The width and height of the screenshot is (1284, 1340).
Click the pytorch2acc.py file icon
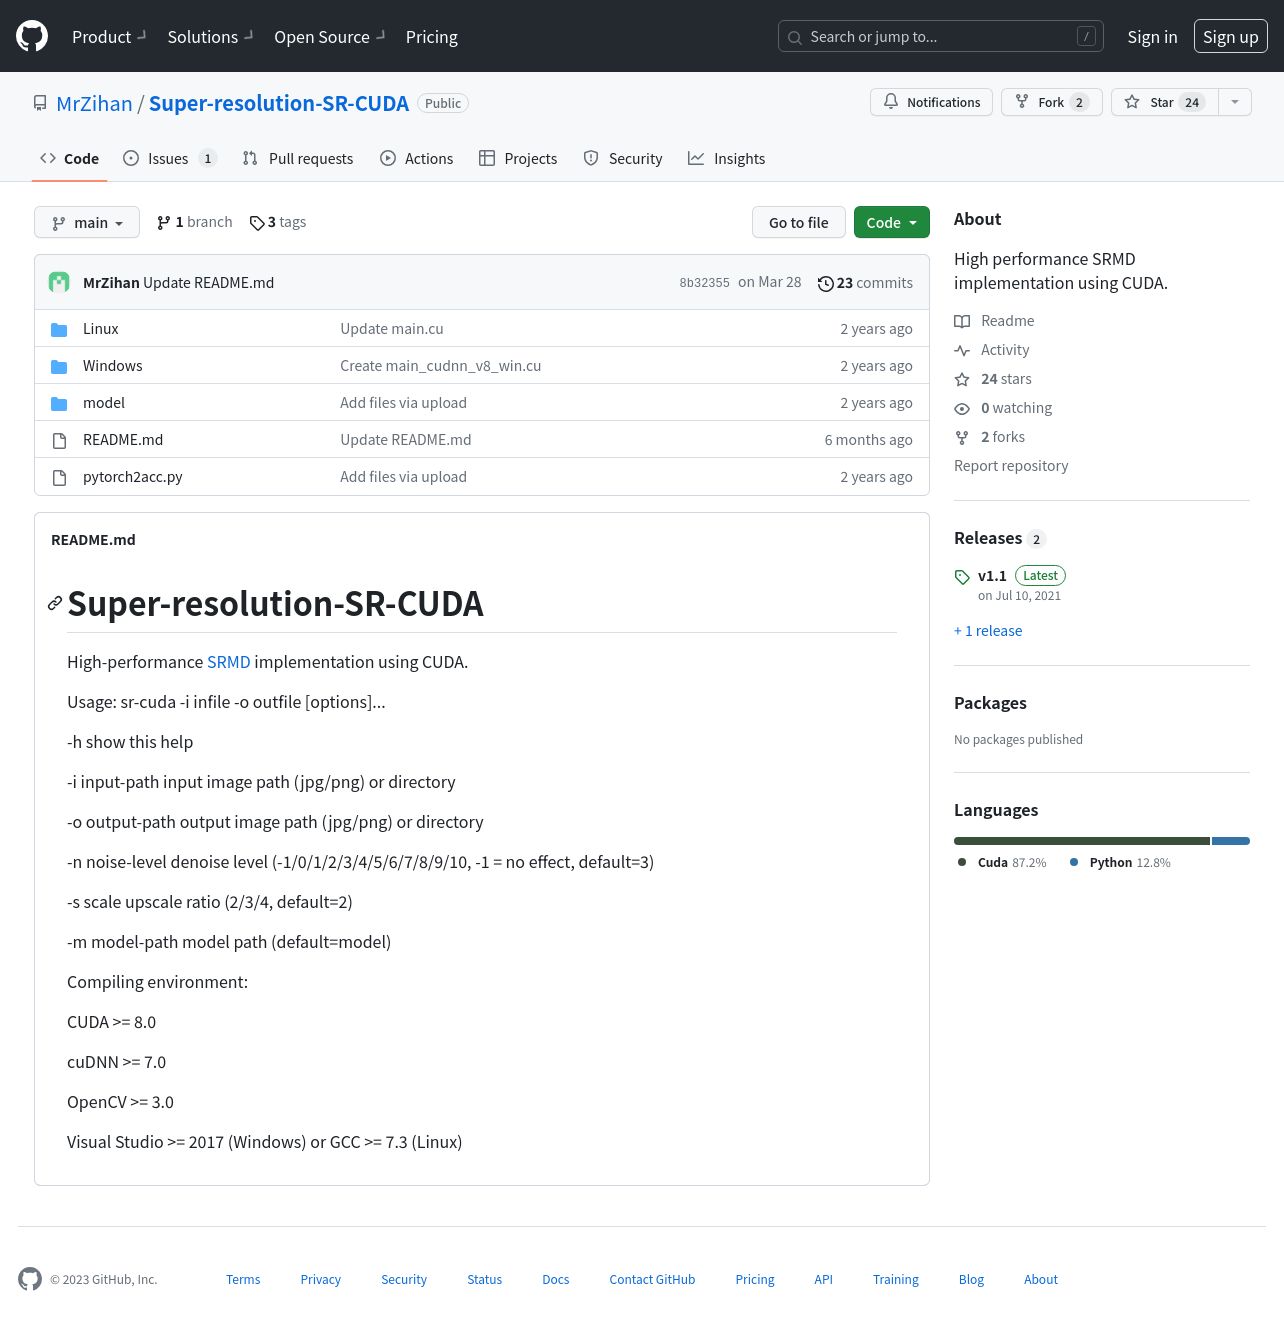[x=59, y=477]
